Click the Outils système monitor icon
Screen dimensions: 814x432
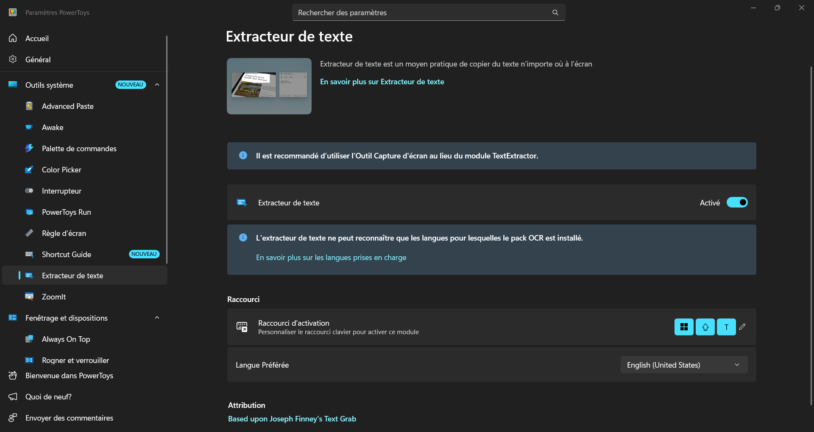13,85
